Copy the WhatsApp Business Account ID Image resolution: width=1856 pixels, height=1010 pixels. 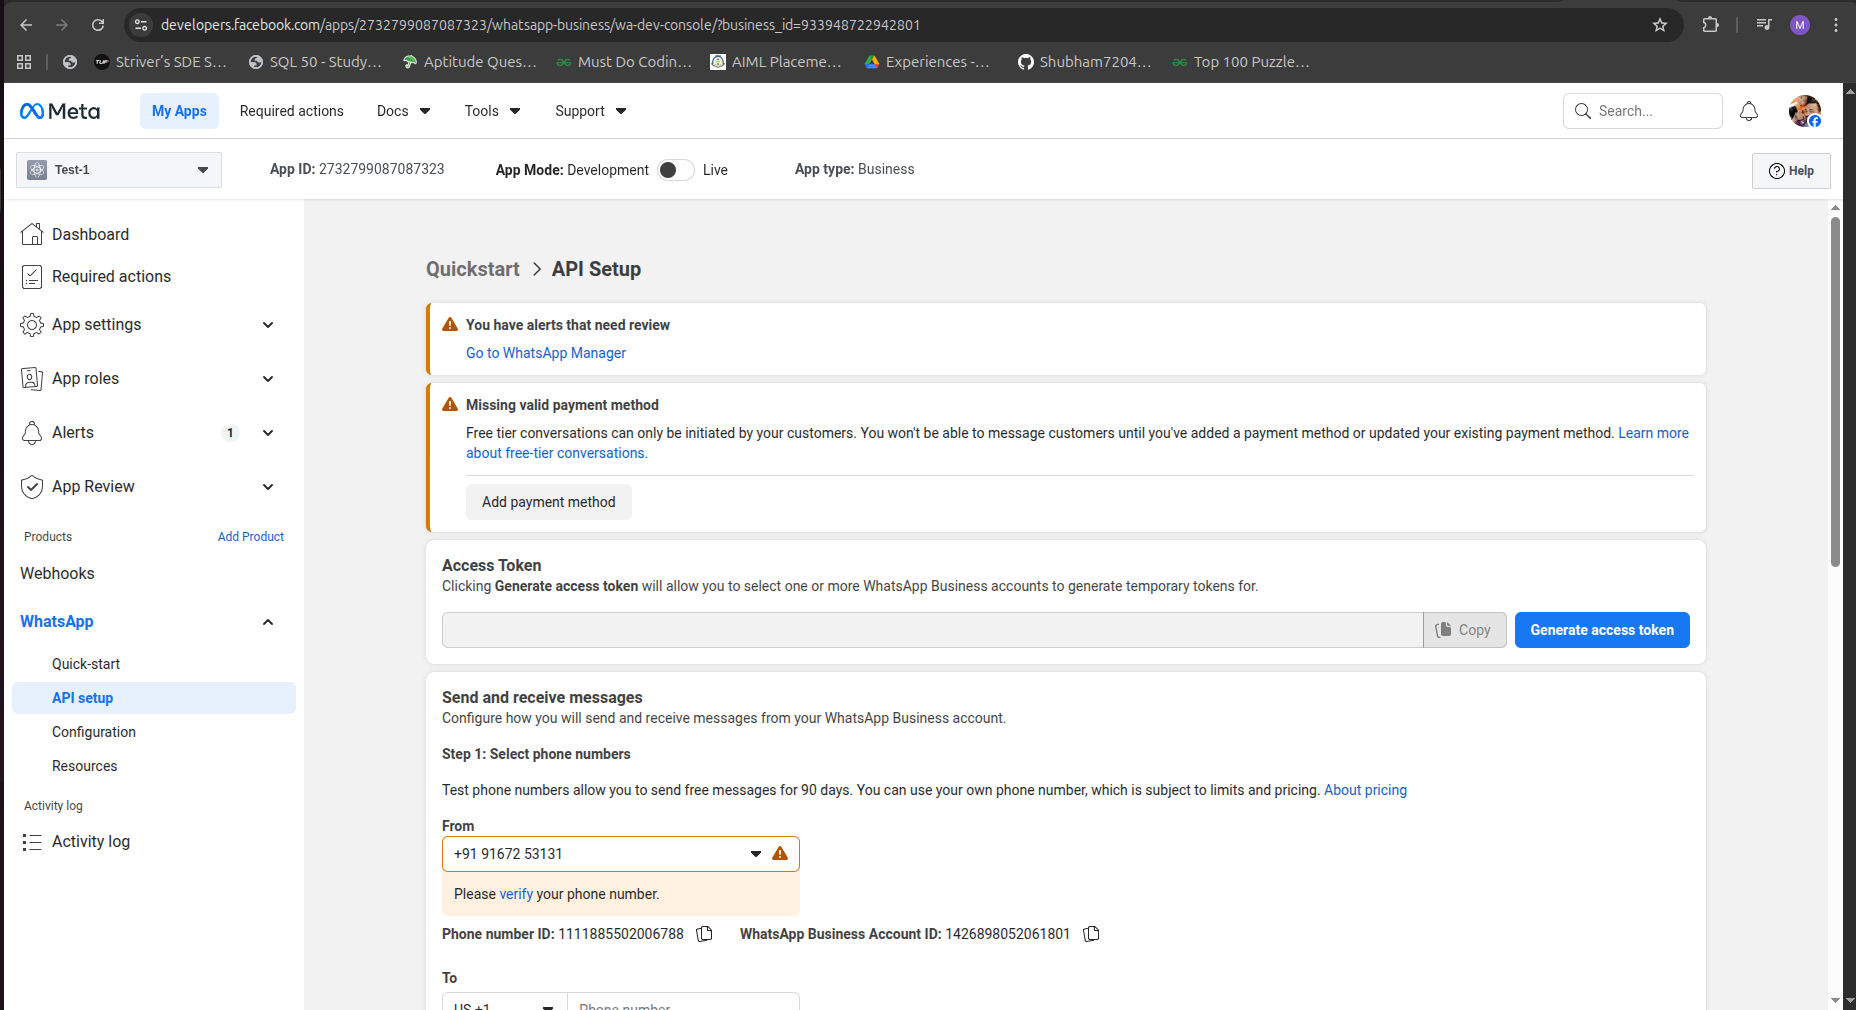pyautogui.click(x=1092, y=934)
